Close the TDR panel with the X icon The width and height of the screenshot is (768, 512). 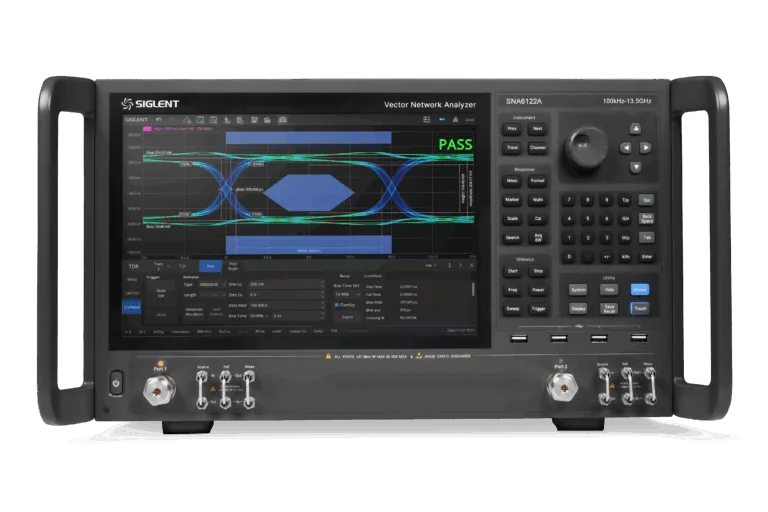472,266
